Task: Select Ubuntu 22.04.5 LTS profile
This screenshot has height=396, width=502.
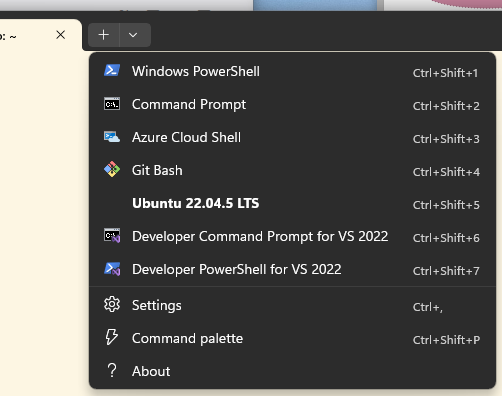Action: (x=292, y=203)
